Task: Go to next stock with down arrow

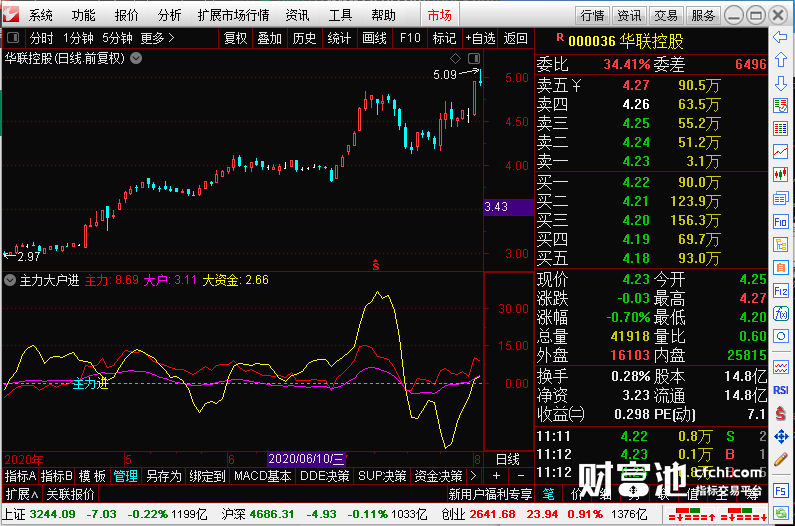Action: [780, 83]
